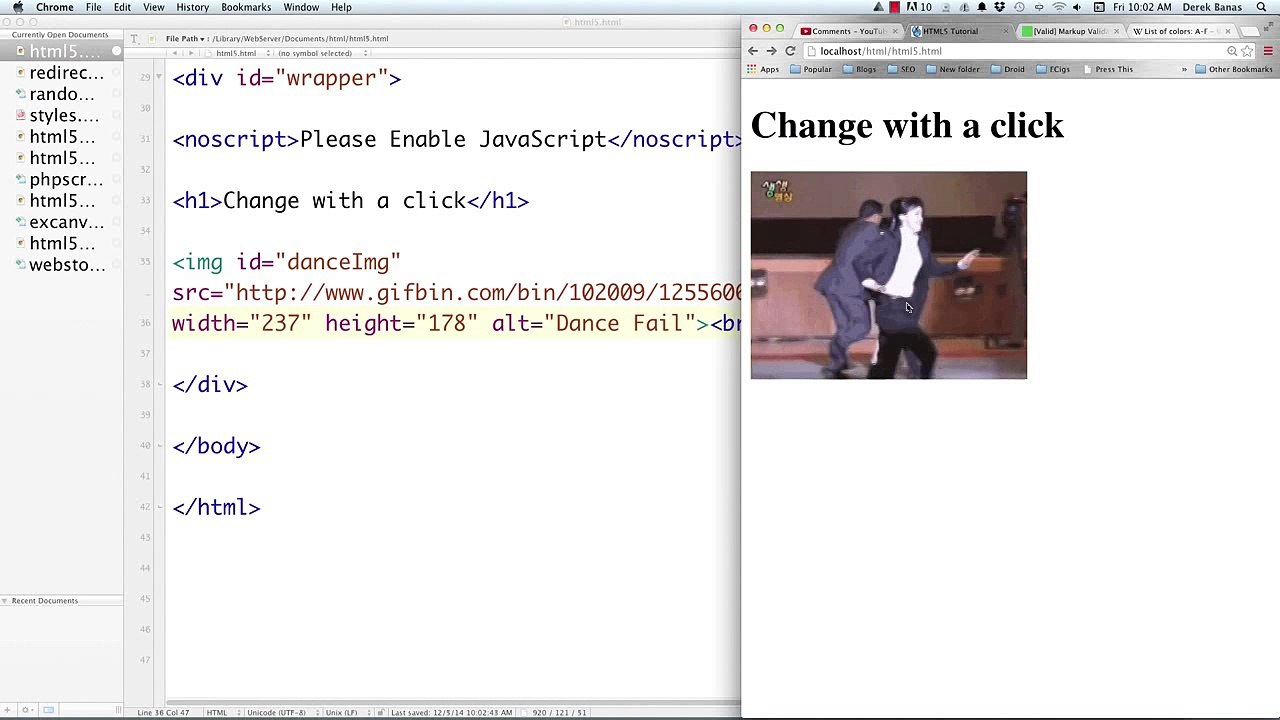This screenshot has height=720, width=1280.
Task: Open the Edit menu
Action: tap(122, 7)
